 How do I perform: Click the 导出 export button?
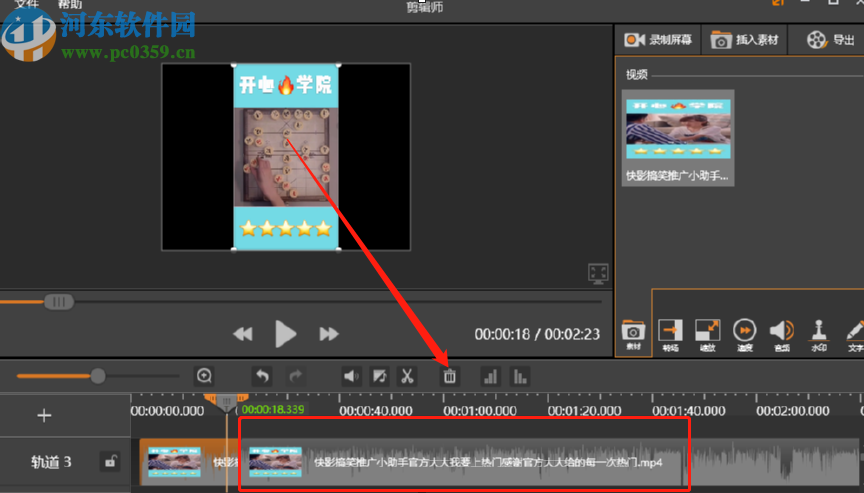coord(833,40)
